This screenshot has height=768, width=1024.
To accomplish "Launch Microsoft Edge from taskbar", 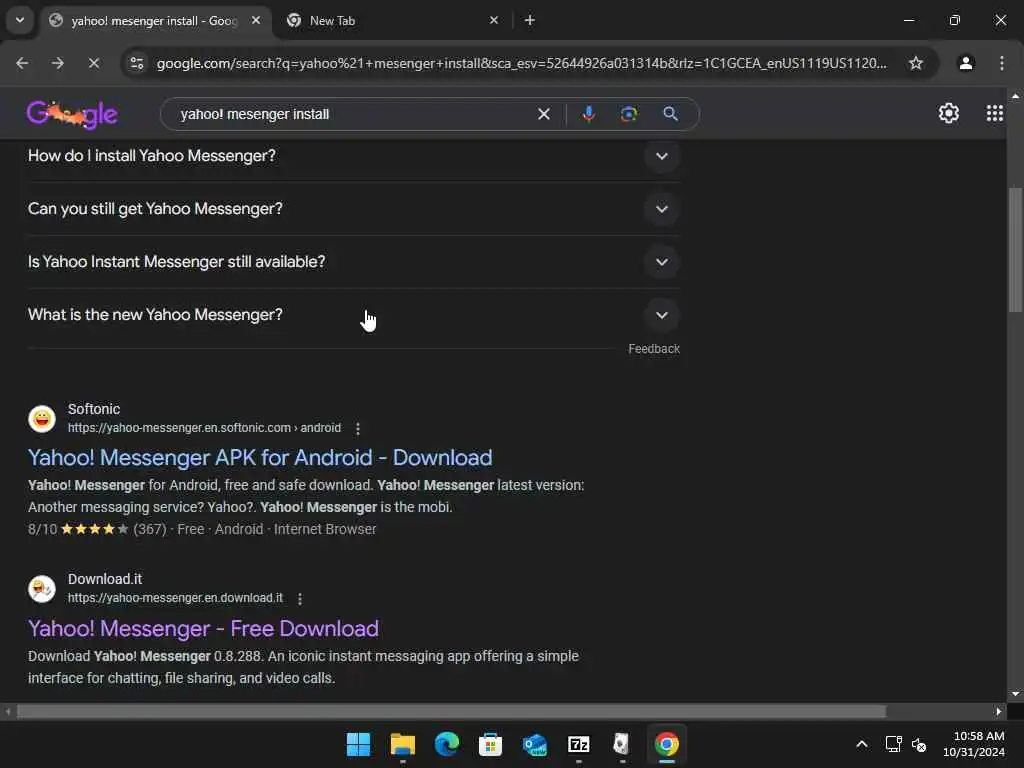I will (447, 744).
